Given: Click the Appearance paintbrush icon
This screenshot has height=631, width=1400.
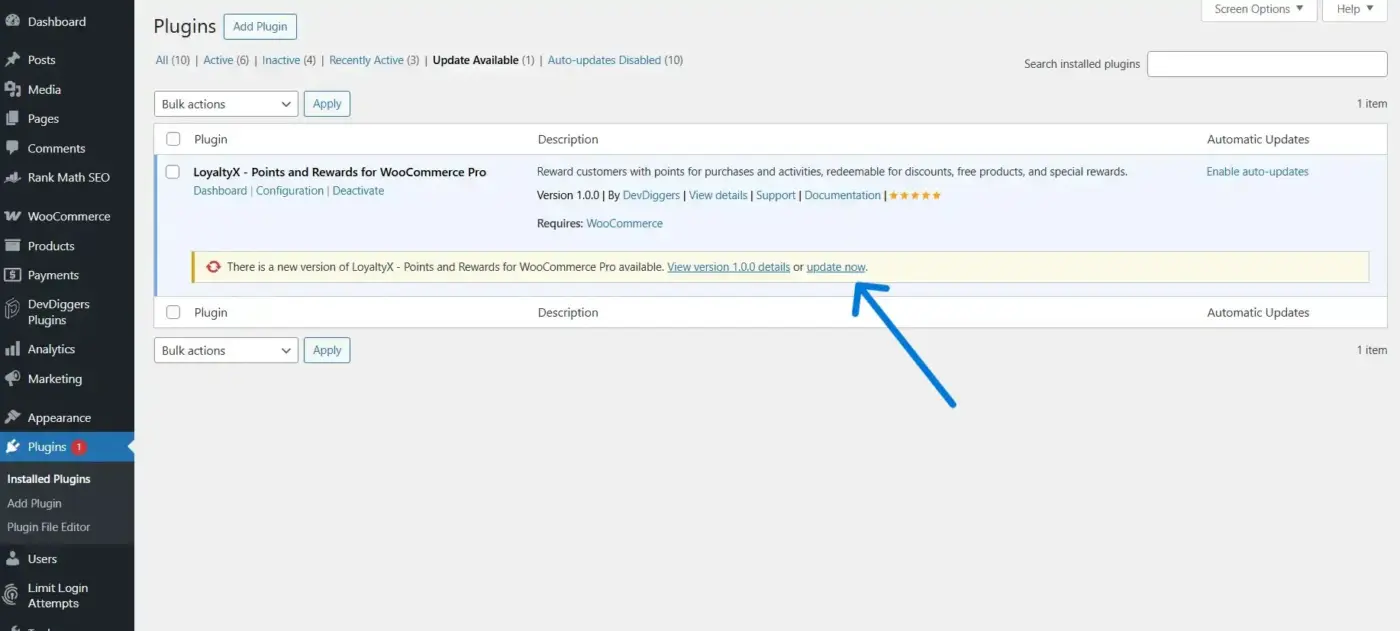Looking at the screenshot, I should pos(12,418).
